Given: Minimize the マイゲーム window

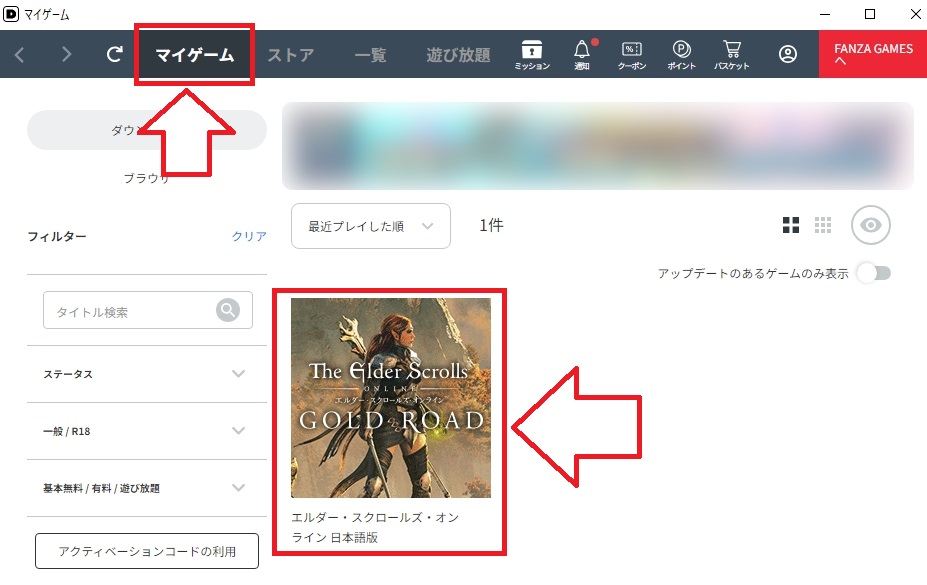Looking at the screenshot, I should click(x=825, y=14).
